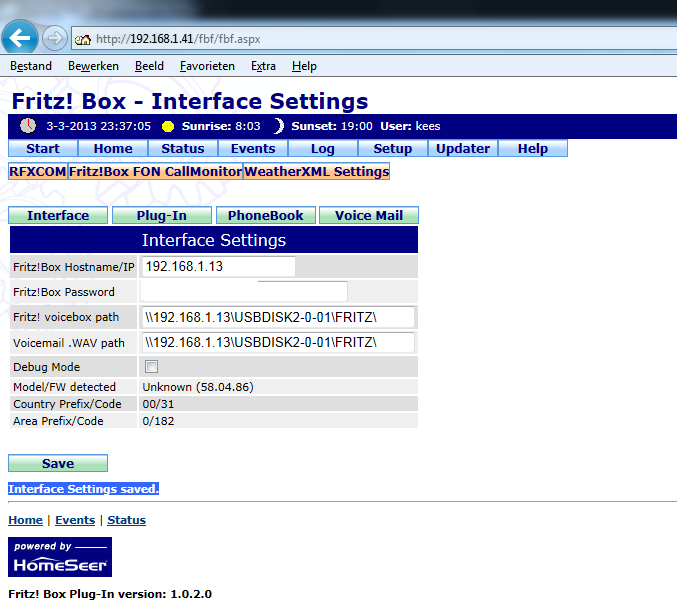Screen dimensions: 677x603
Task: Open Status in the blue navigation bar
Action: point(183,148)
